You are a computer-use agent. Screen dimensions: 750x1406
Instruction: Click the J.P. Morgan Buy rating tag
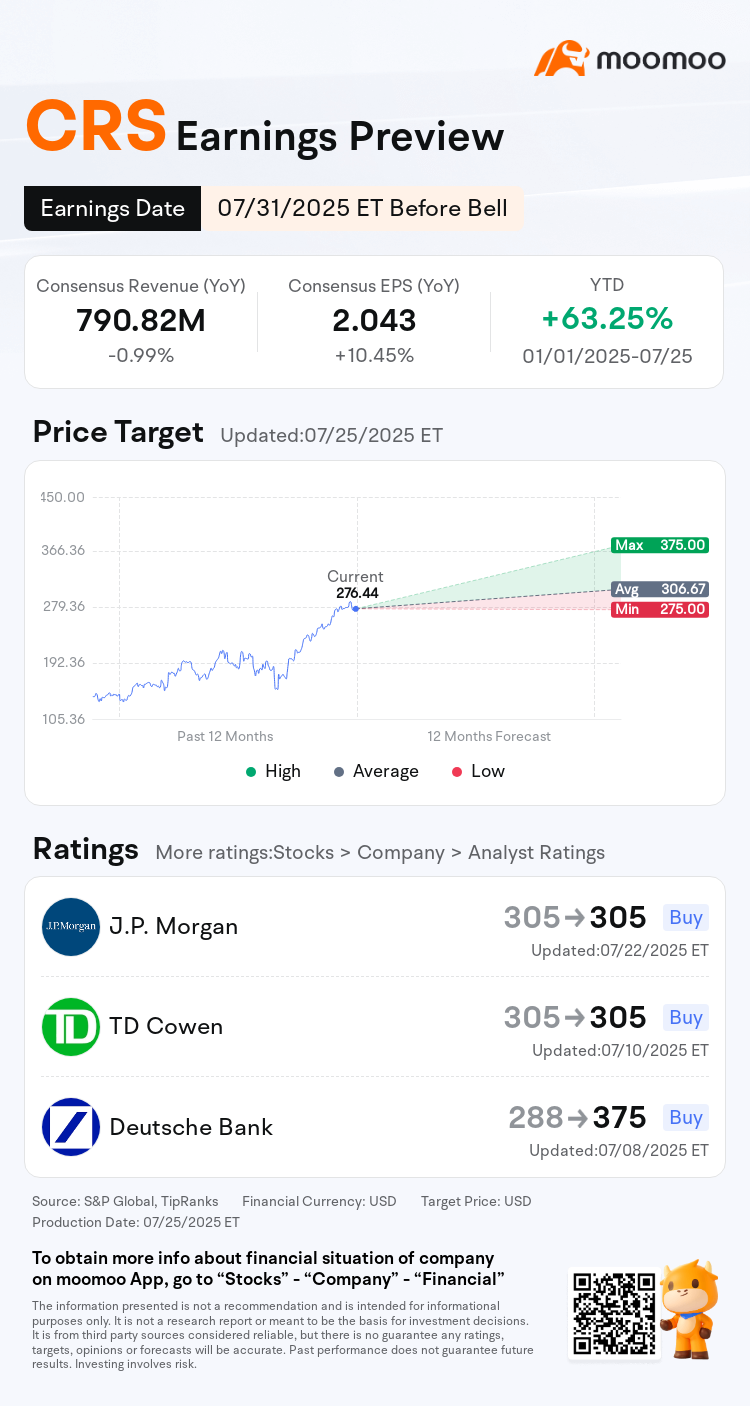pyautogui.click(x=686, y=917)
